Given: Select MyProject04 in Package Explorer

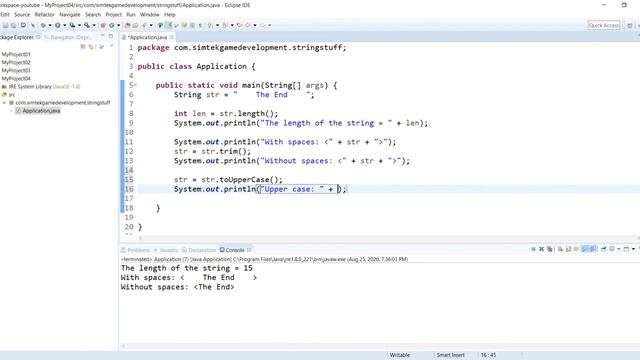Looking at the screenshot, I should (x=16, y=78).
